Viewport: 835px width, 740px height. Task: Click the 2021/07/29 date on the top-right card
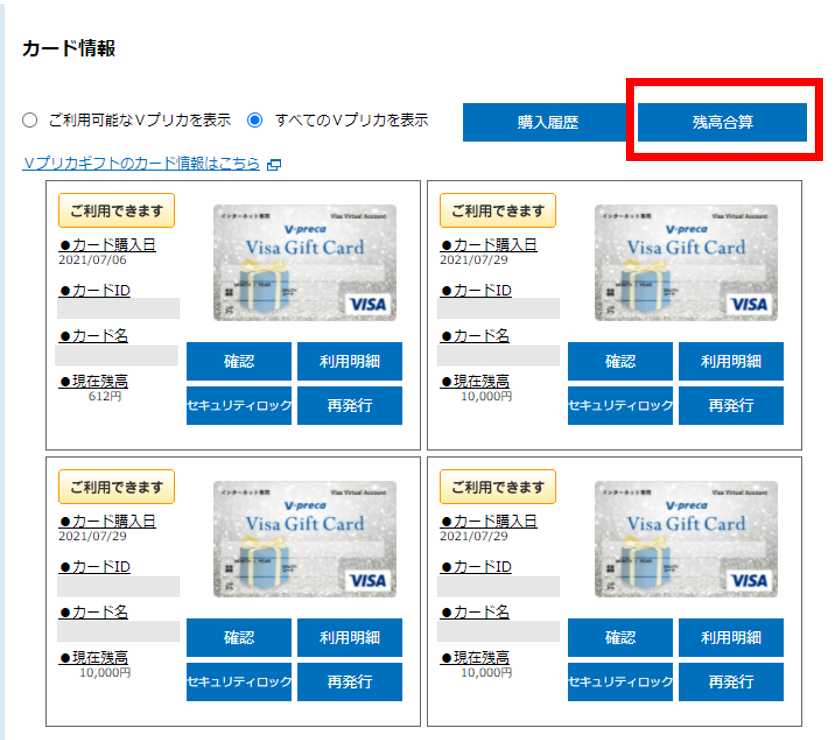473,260
